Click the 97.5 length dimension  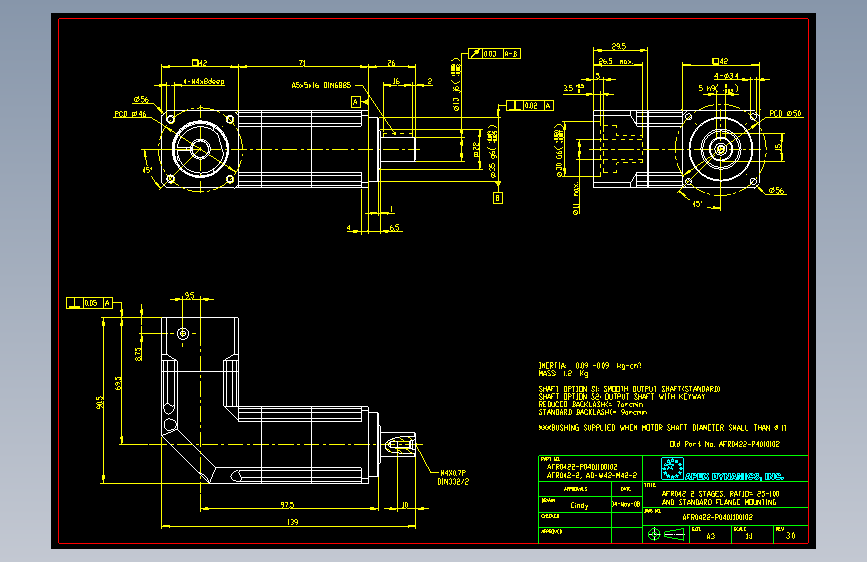point(287,504)
